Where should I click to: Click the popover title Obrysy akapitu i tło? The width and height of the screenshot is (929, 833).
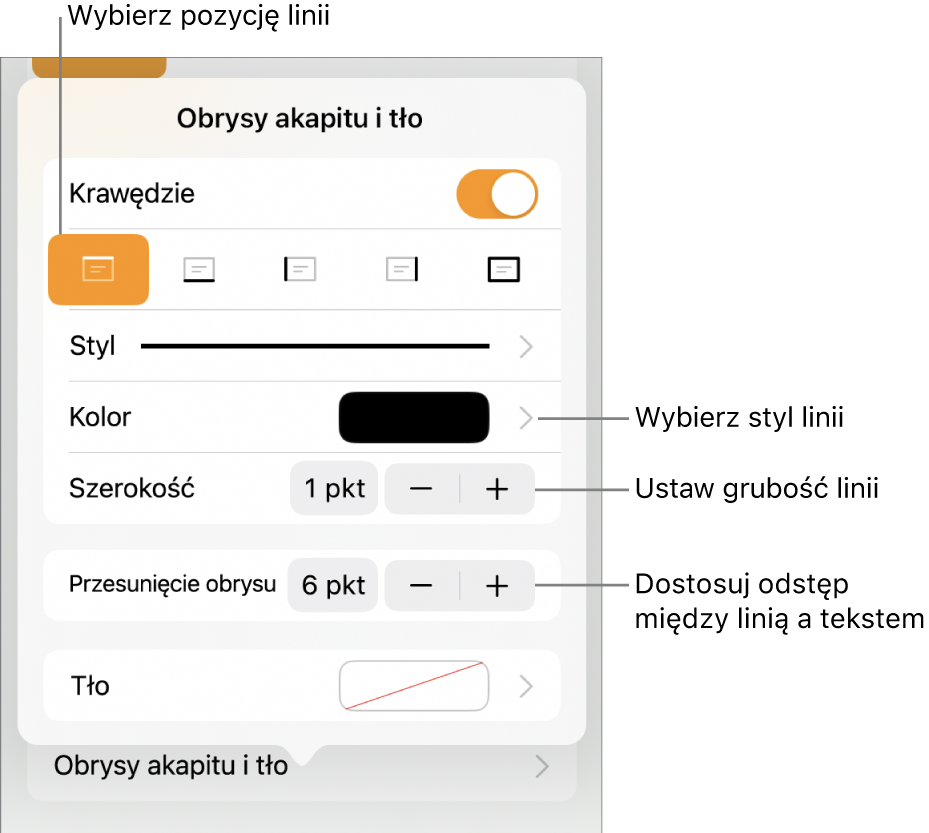(300, 118)
